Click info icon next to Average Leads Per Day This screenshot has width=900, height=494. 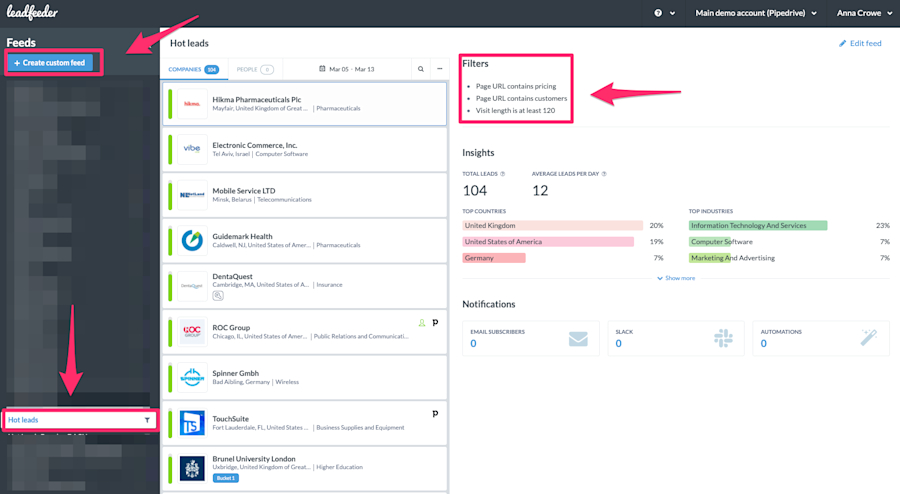604,174
